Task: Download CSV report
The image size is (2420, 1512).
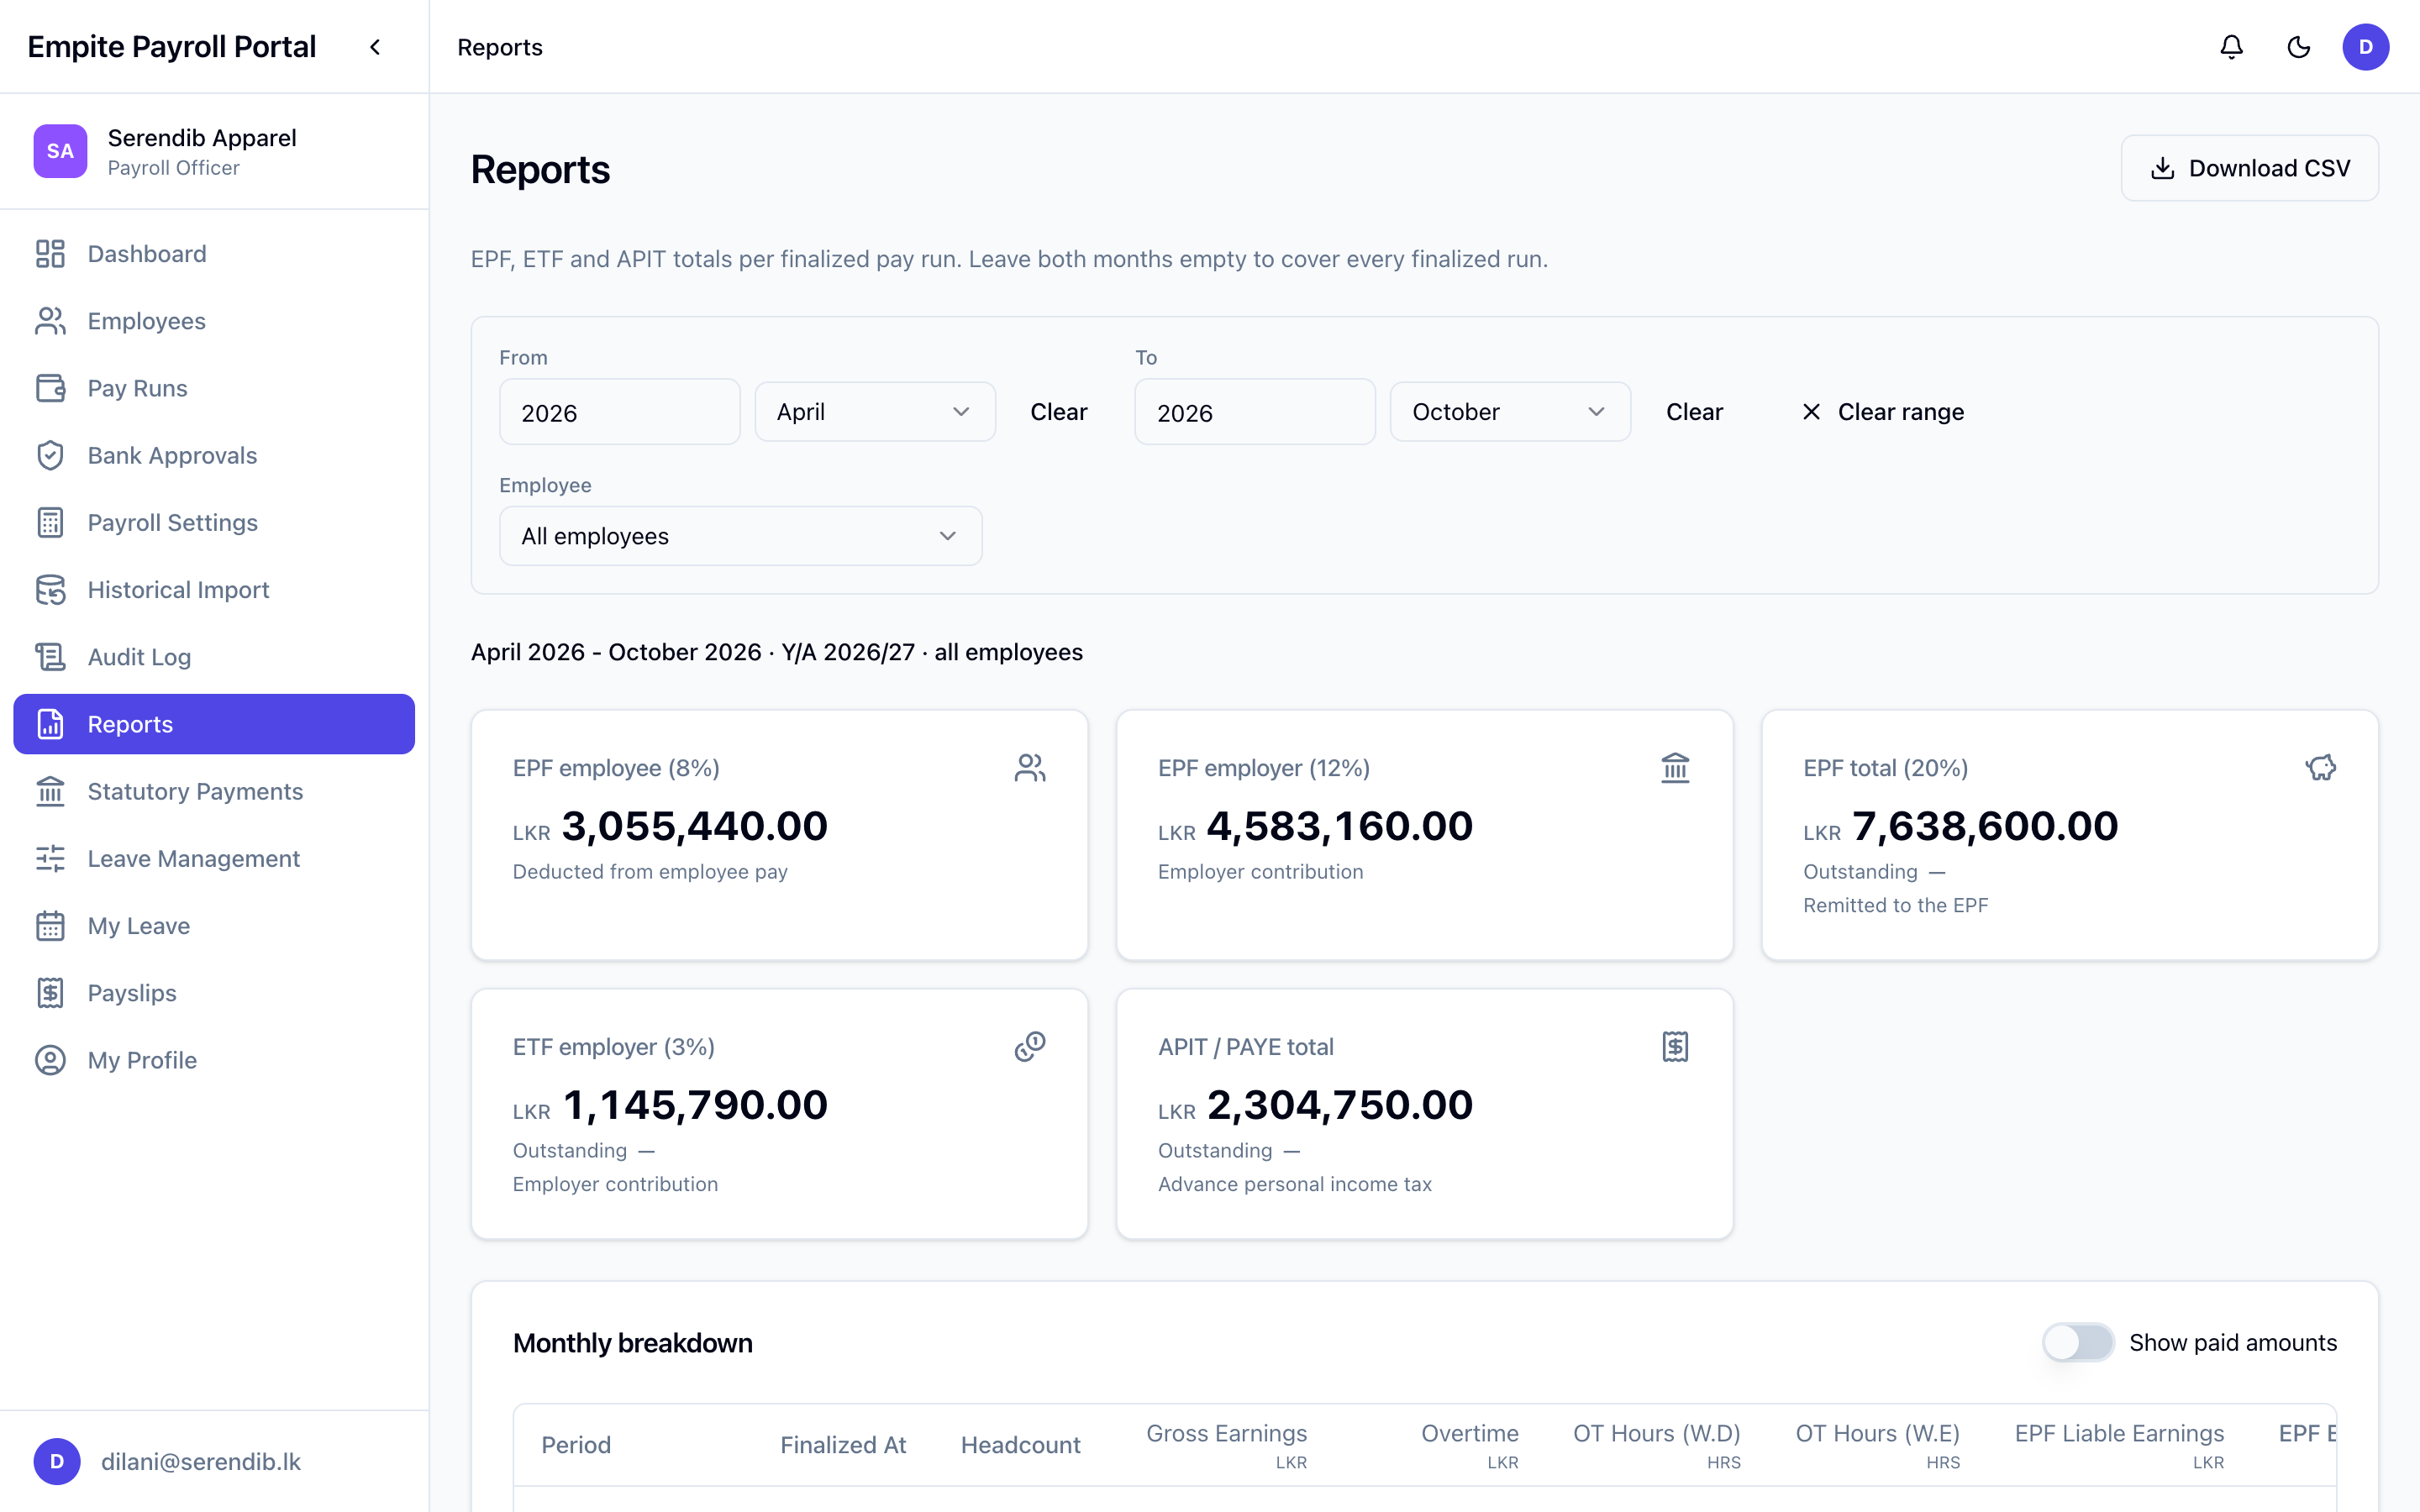Action: coord(2249,168)
